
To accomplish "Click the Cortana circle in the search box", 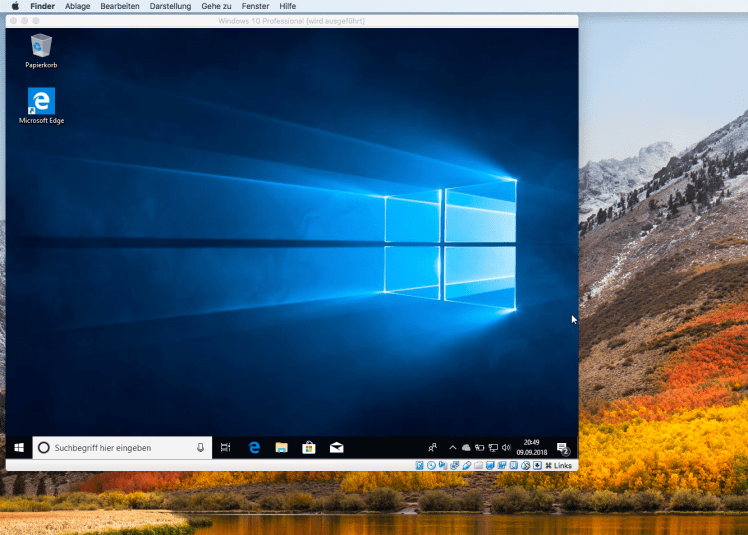I will click(x=44, y=448).
